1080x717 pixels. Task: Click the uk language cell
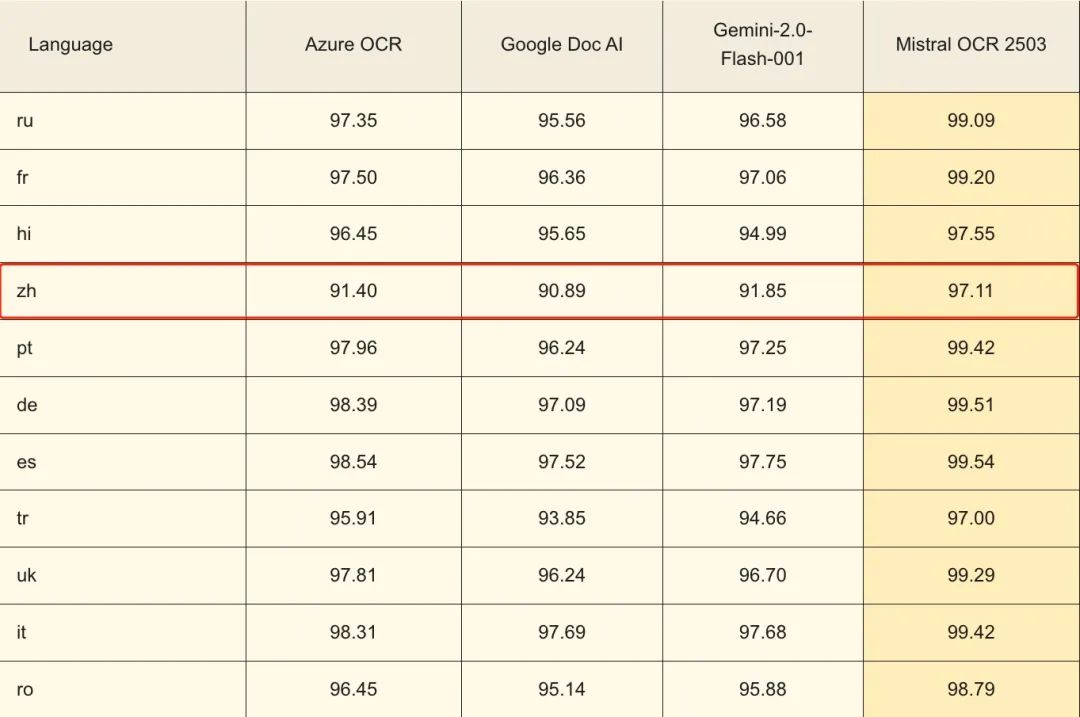point(26,575)
